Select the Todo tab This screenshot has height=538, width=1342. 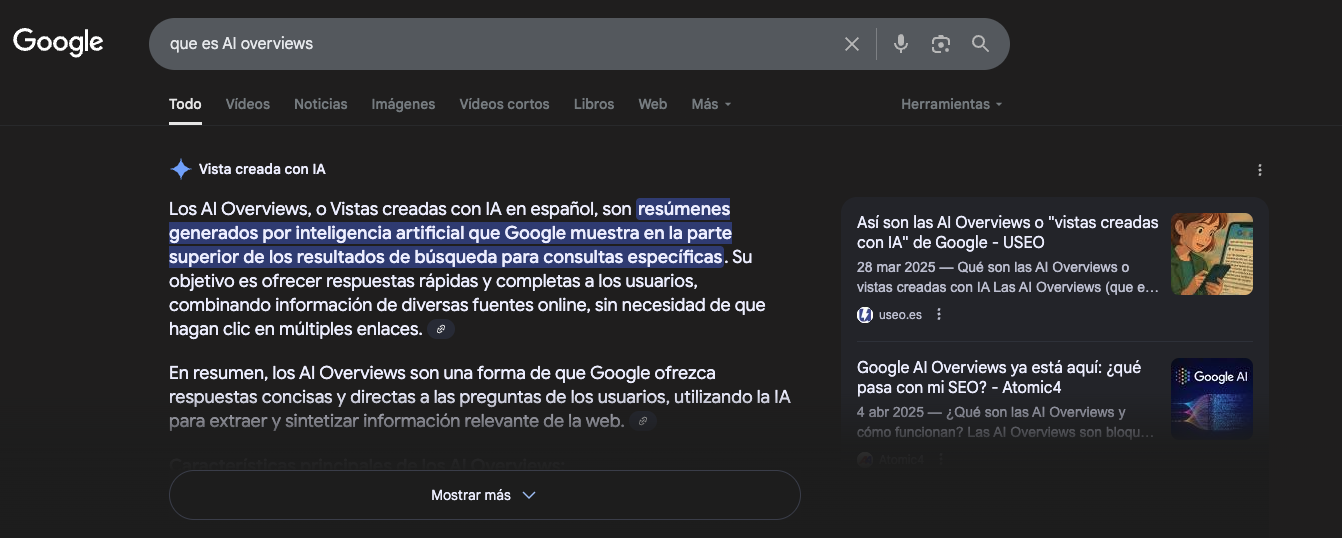(185, 104)
